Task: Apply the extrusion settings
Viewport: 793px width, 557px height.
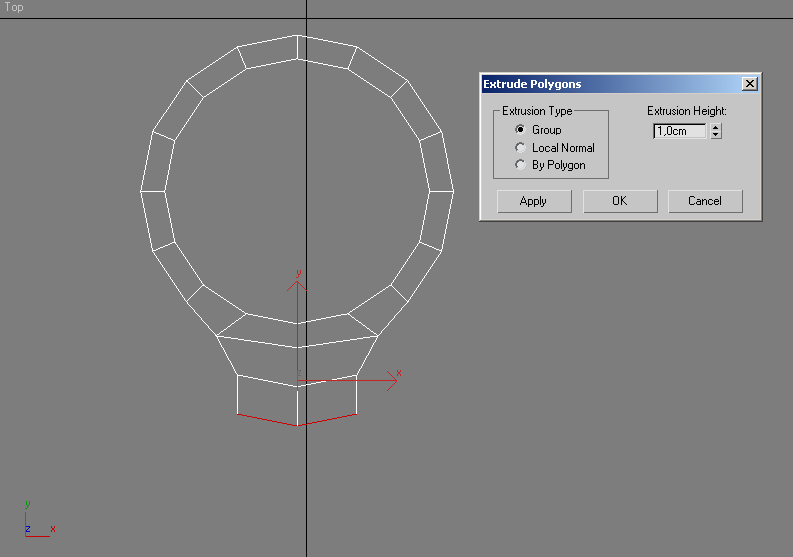Action: [x=534, y=201]
